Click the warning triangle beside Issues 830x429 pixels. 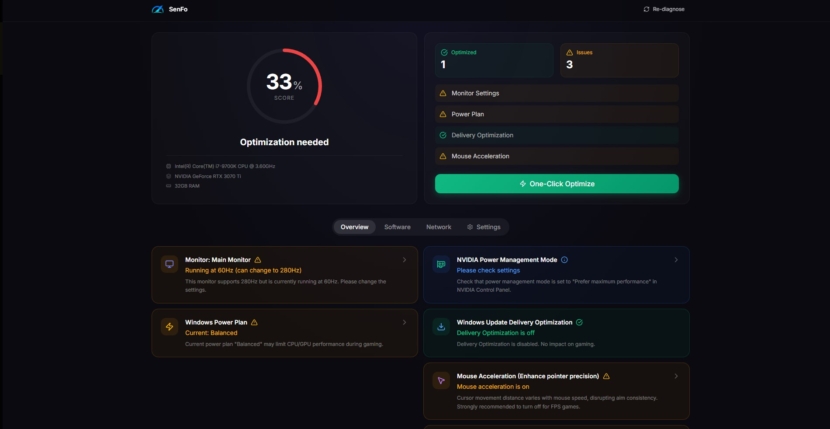click(570, 52)
